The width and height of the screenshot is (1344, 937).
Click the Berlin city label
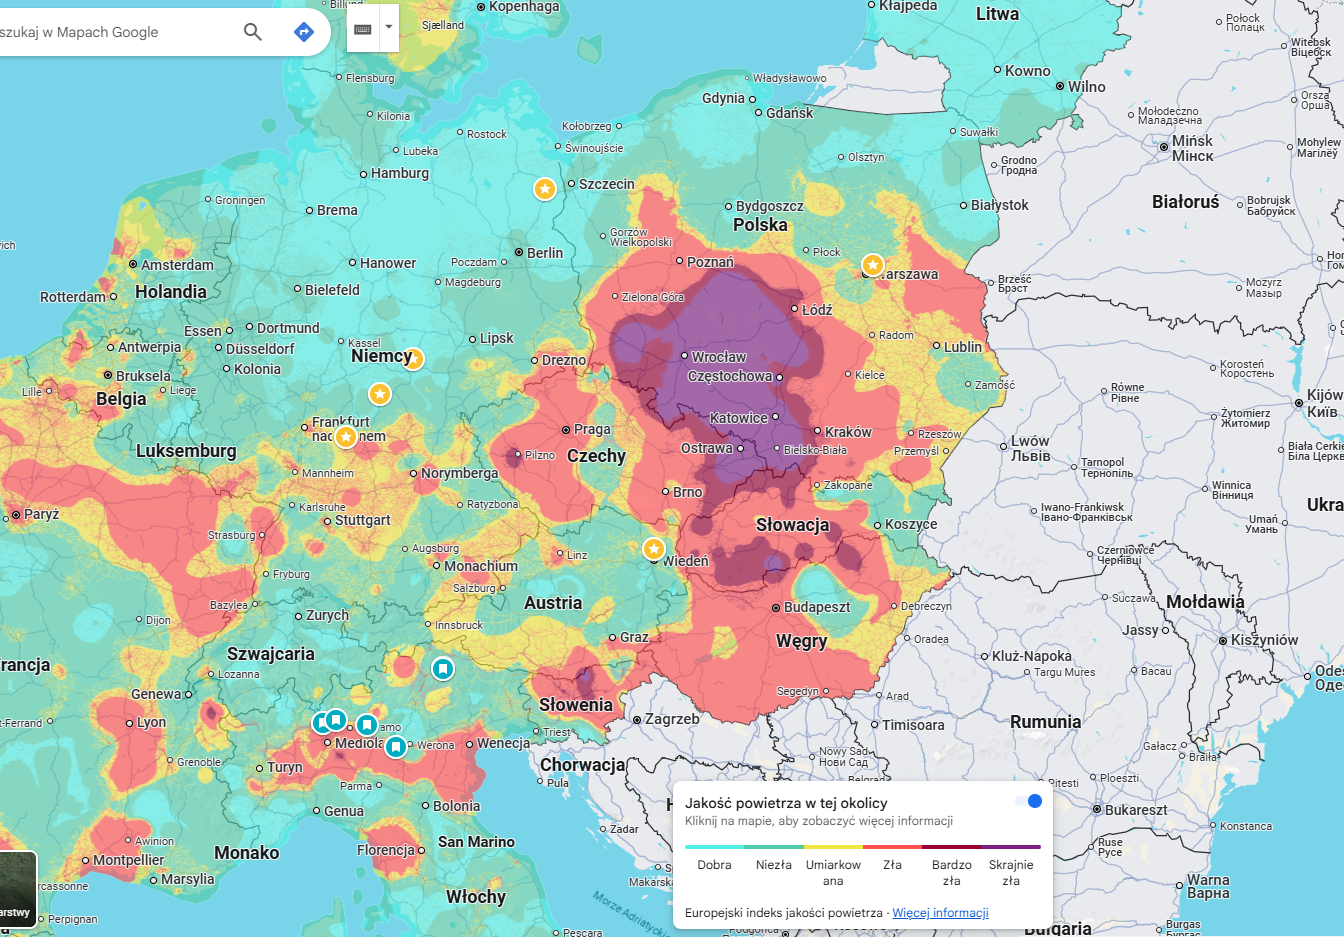(x=544, y=253)
